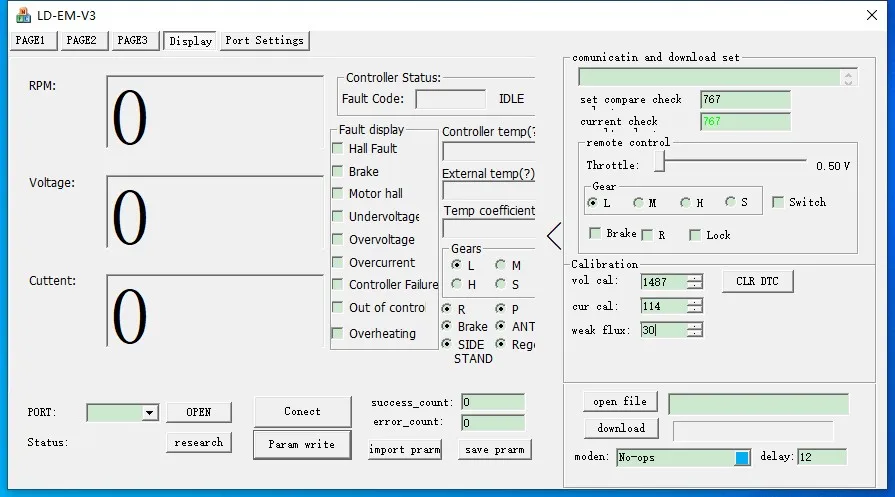
Task: Click the save prarm button
Action: [494, 450]
